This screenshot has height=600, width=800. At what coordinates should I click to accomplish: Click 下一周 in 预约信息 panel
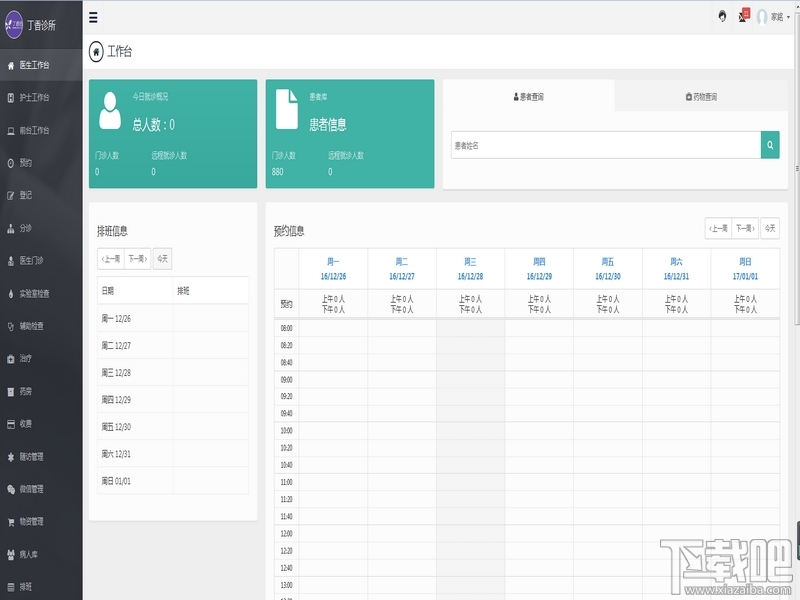745,229
